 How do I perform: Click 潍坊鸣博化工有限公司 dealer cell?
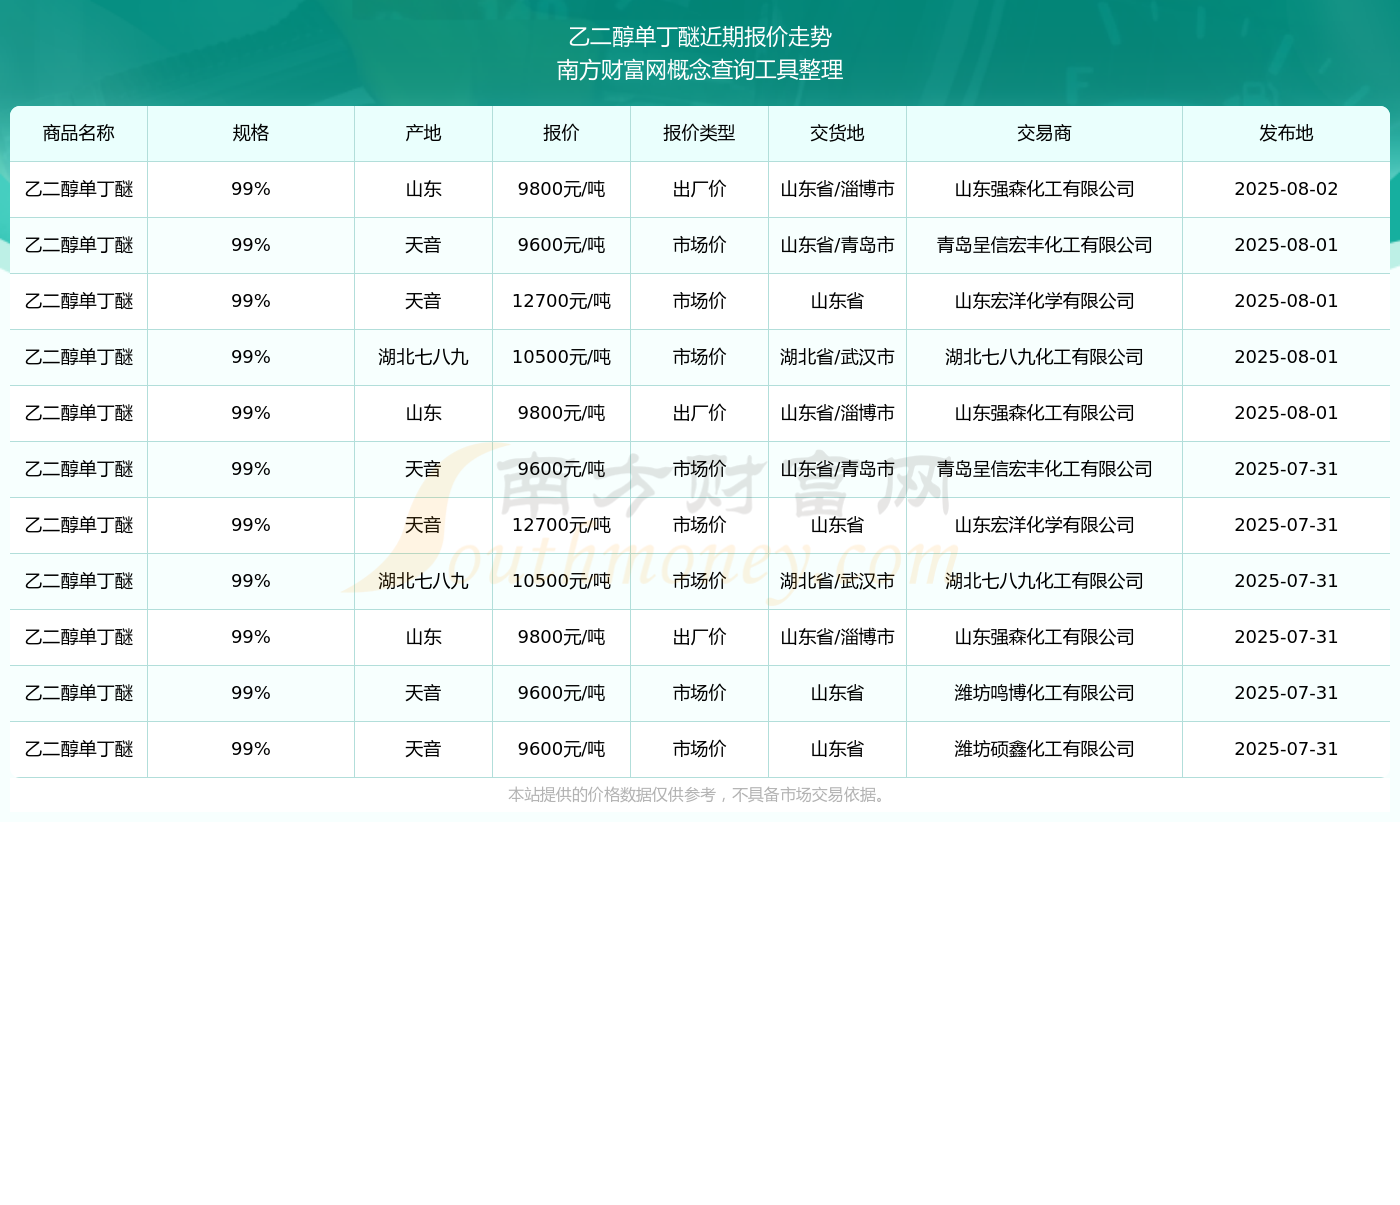click(1044, 693)
